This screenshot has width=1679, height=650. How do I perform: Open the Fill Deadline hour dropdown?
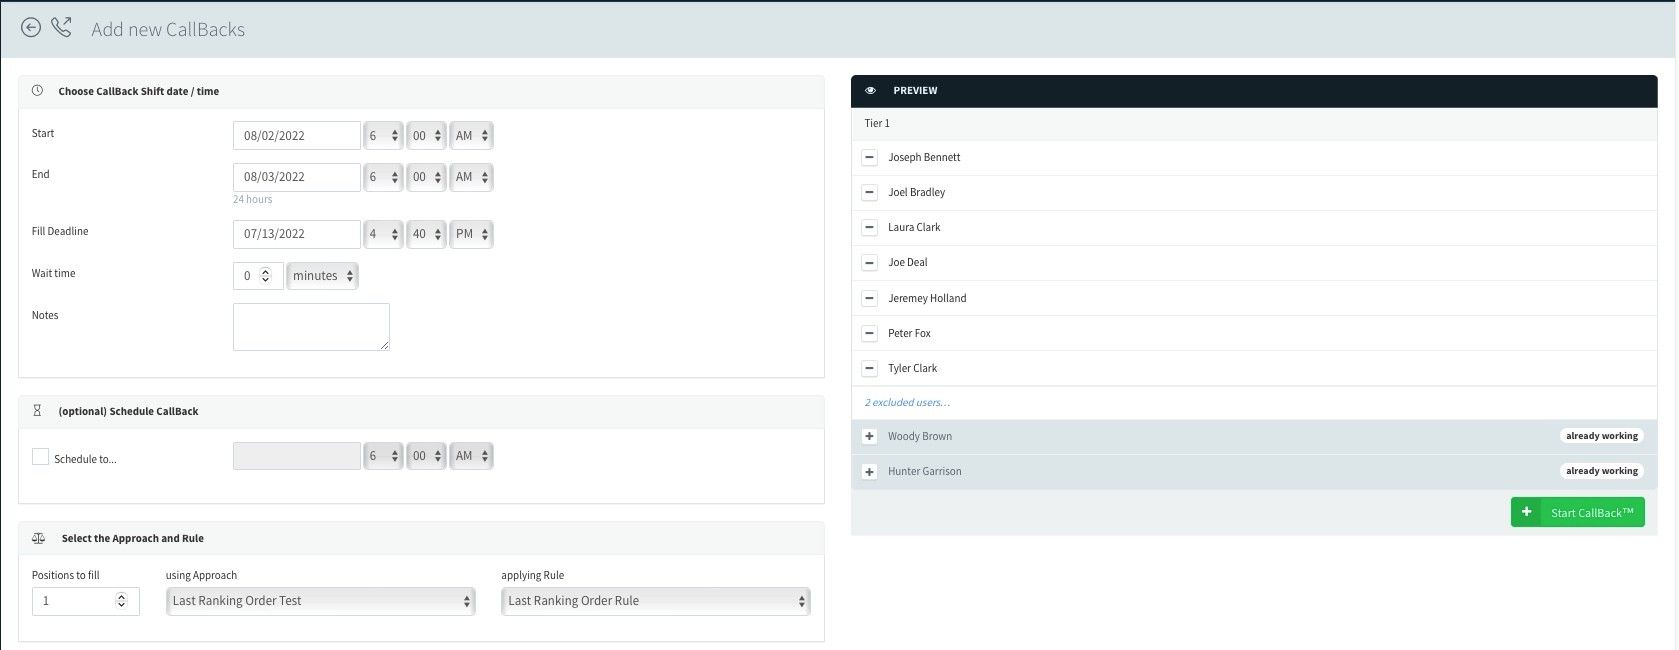(383, 234)
